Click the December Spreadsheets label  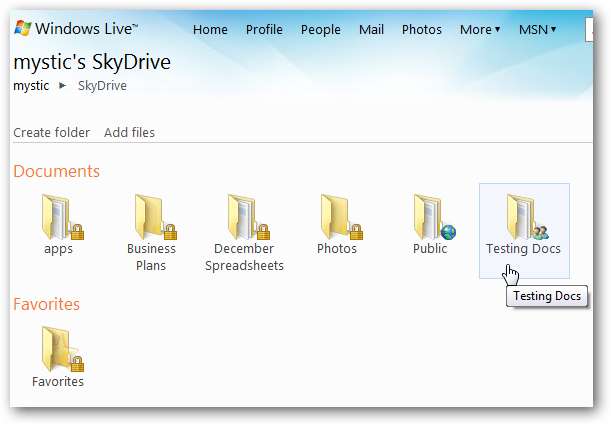tap(244, 257)
